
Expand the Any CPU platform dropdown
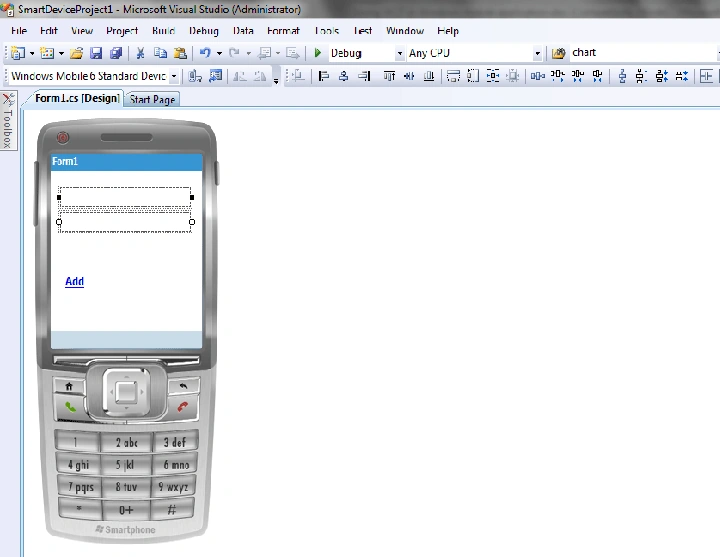tap(537, 53)
